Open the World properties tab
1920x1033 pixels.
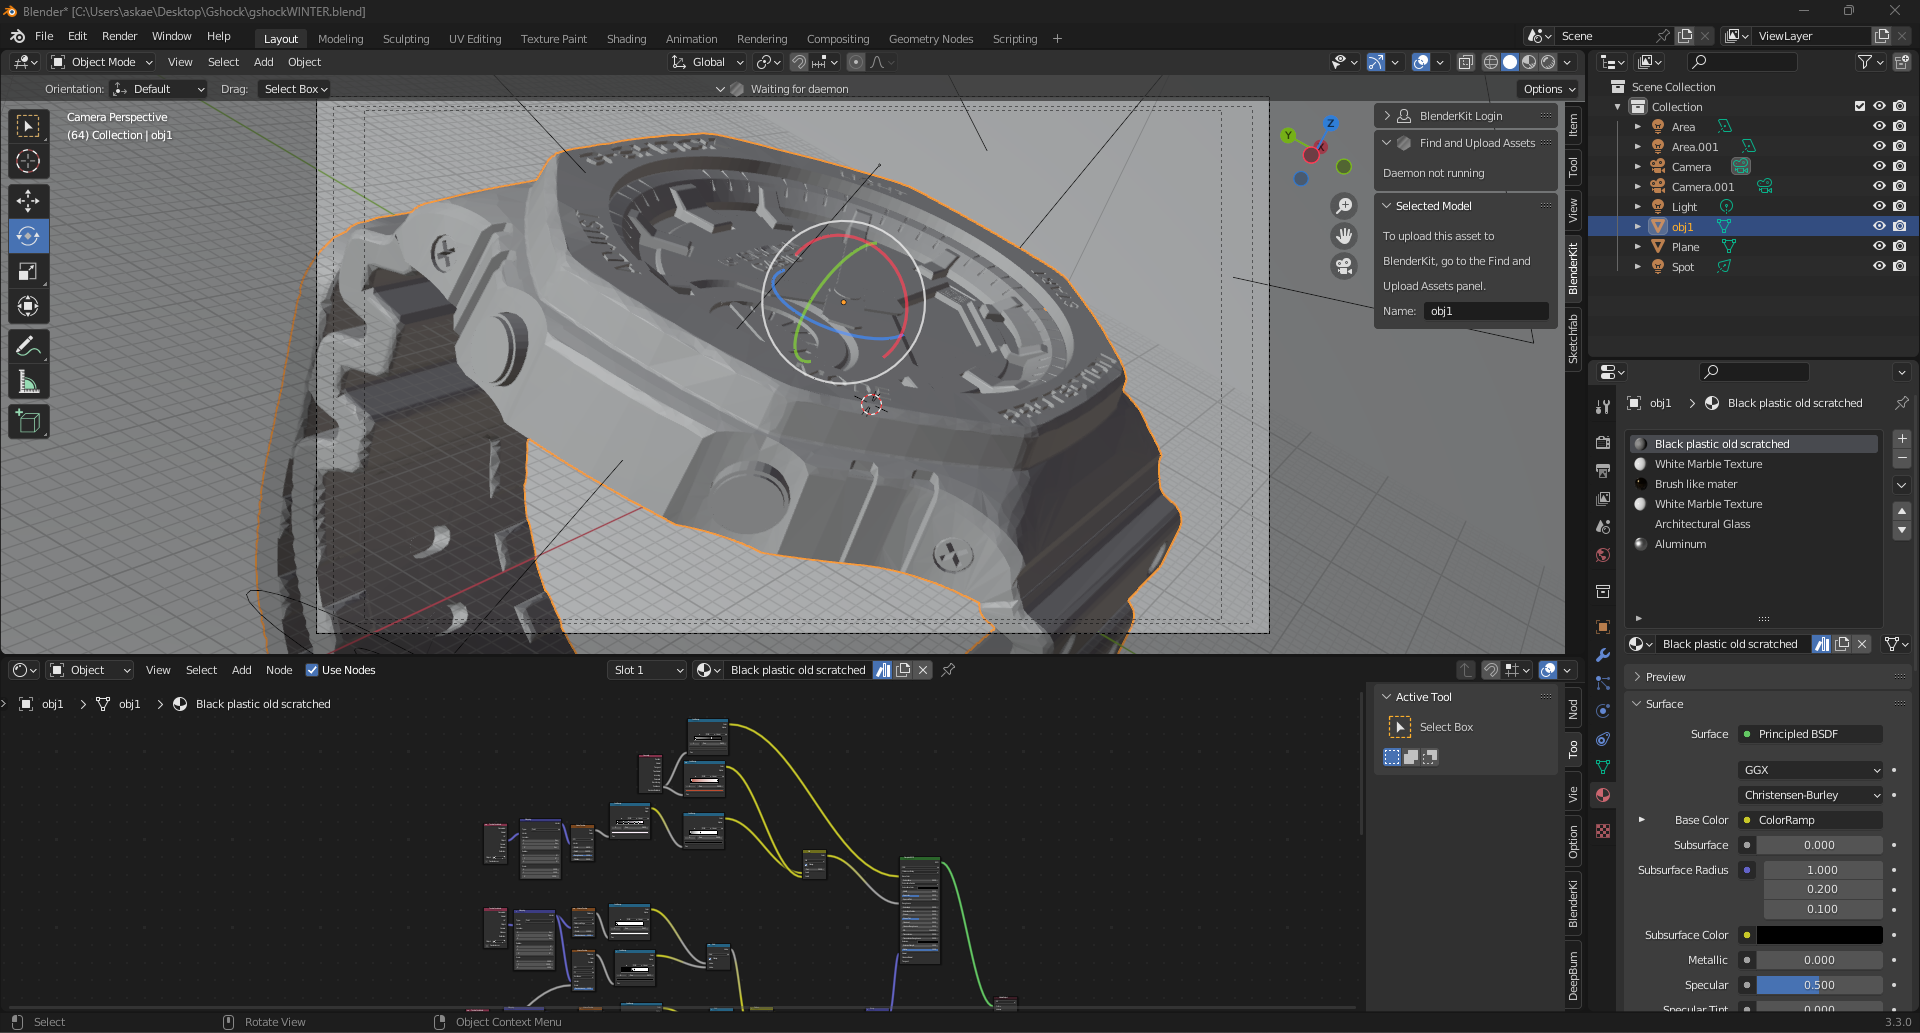pyautogui.click(x=1603, y=555)
